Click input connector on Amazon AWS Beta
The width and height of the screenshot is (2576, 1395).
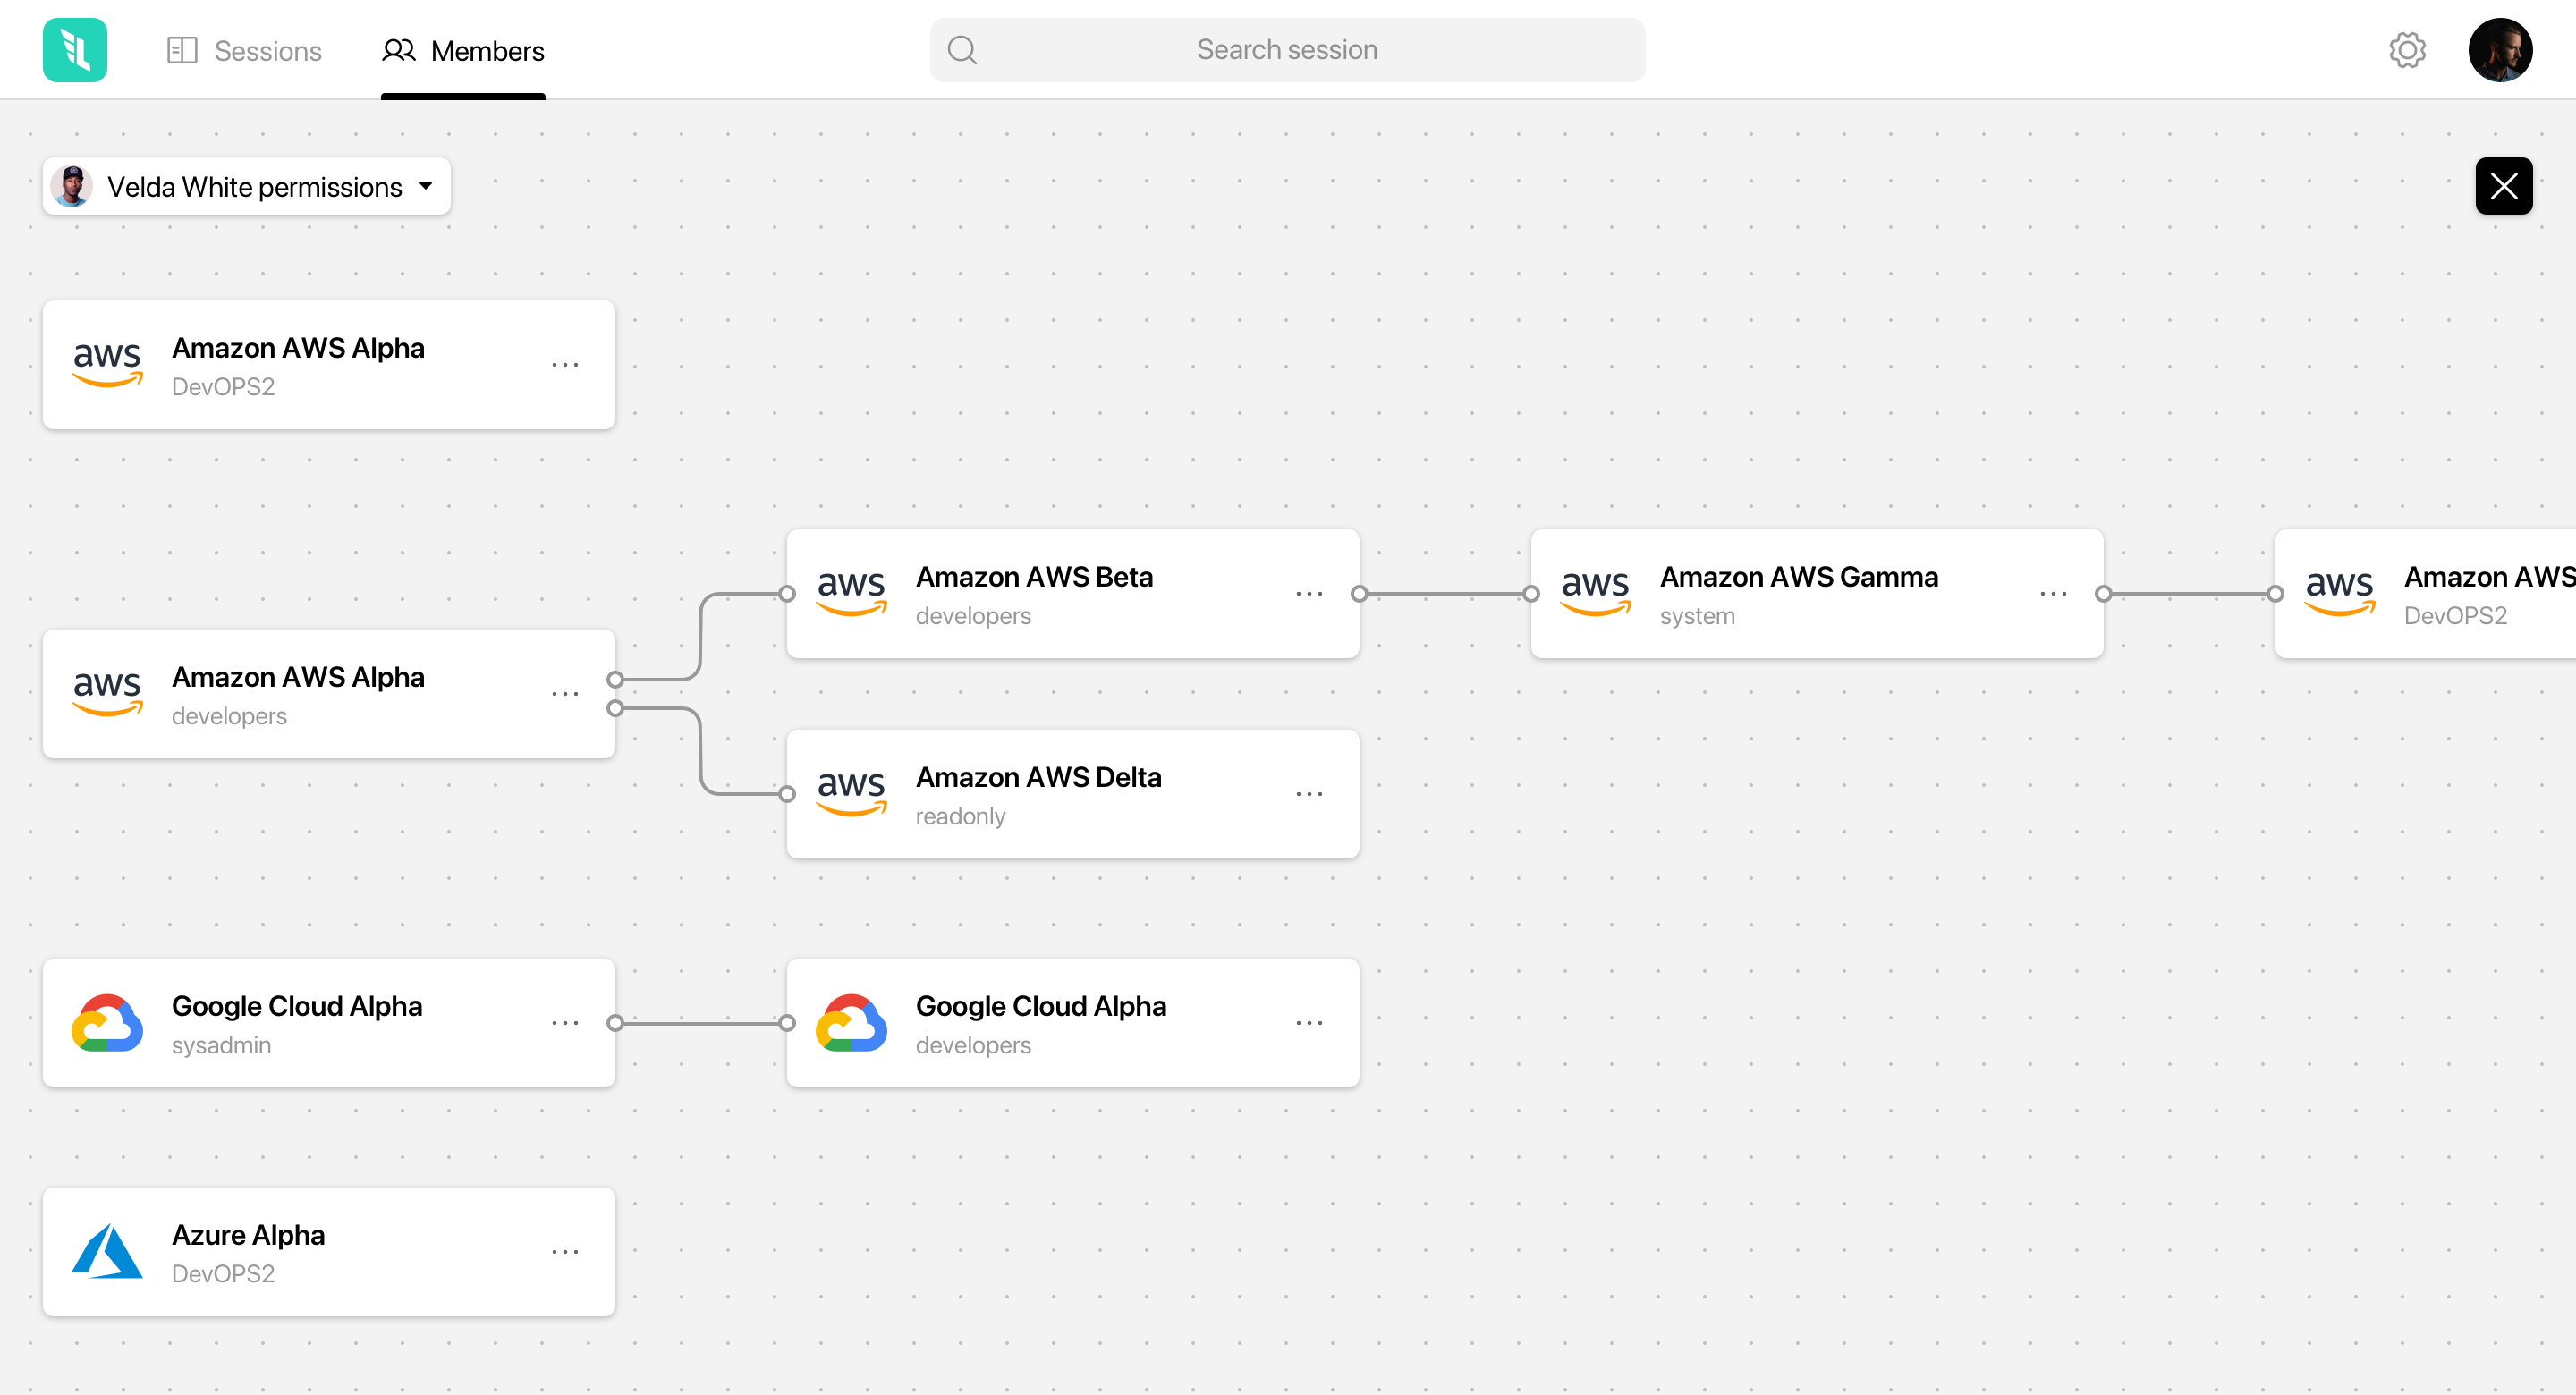pos(787,594)
